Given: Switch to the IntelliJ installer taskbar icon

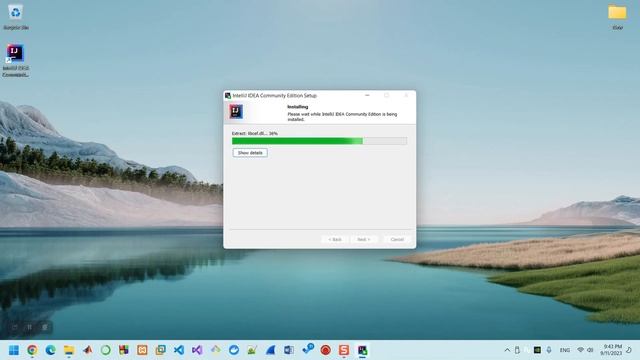Looking at the screenshot, I should (362, 350).
